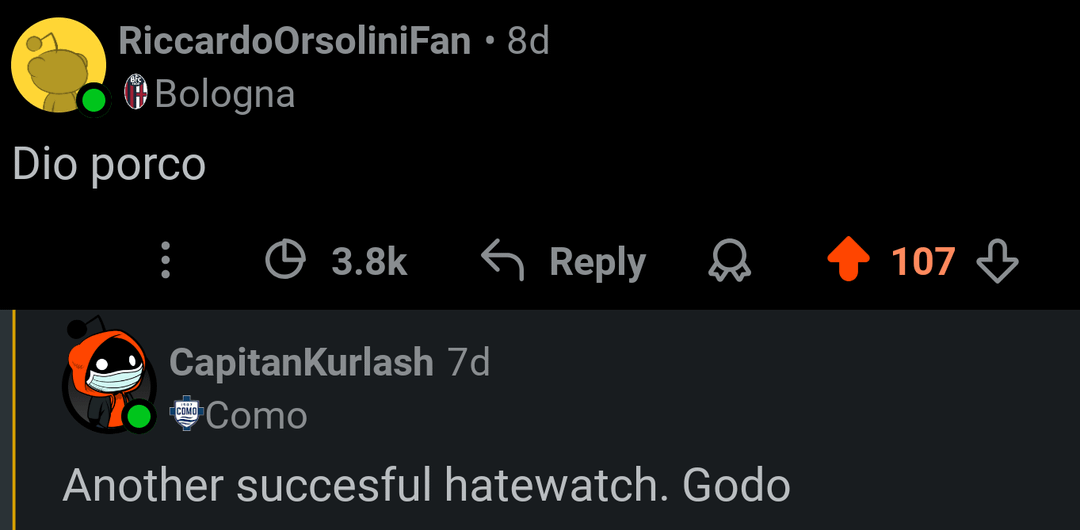The width and height of the screenshot is (1080, 530).
Task: Click the reply arrow icon
Action: coord(502,262)
